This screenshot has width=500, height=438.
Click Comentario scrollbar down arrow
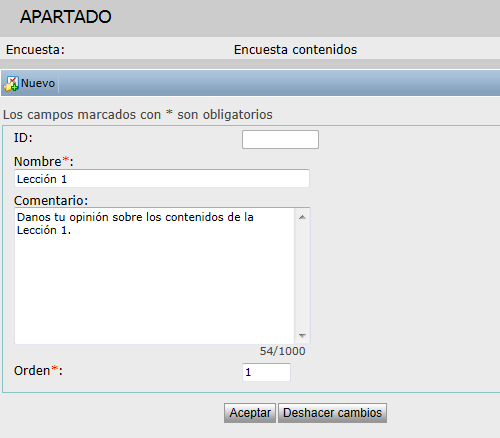(x=302, y=335)
